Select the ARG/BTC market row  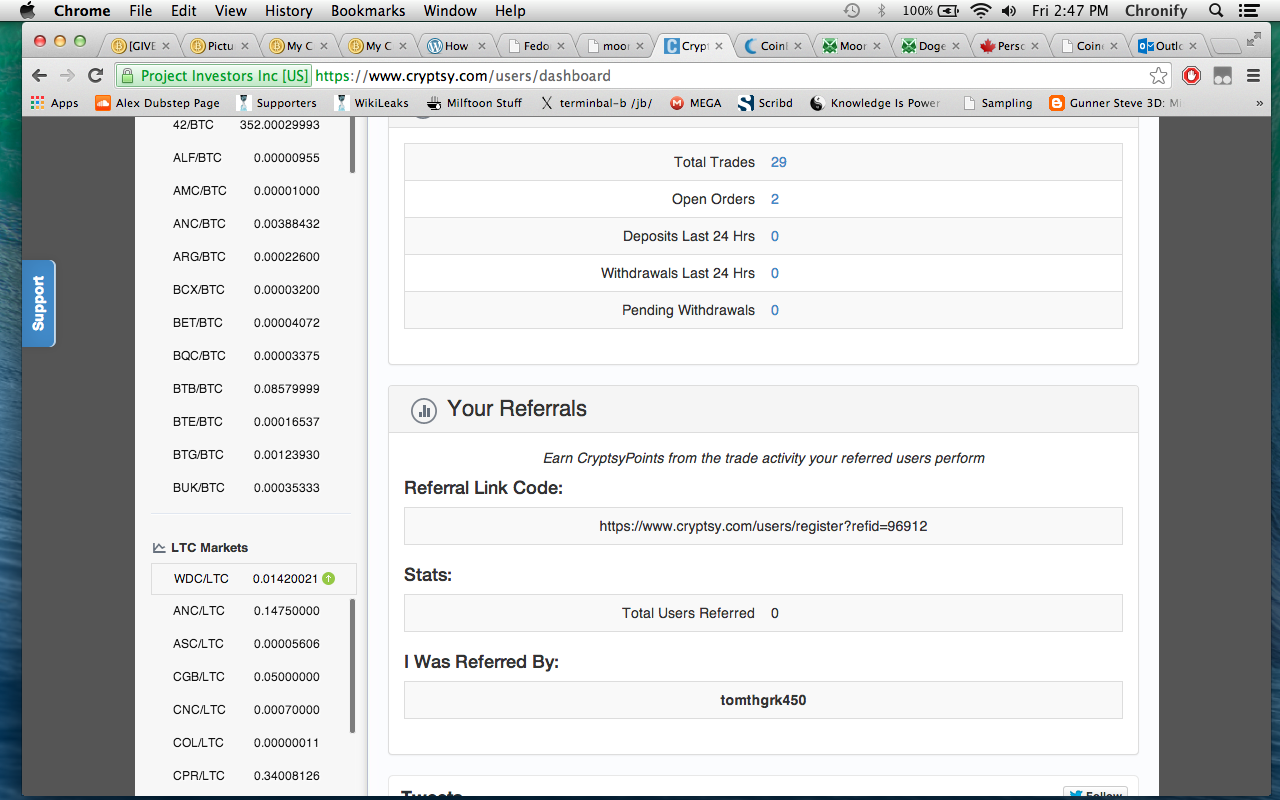click(x=246, y=257)
